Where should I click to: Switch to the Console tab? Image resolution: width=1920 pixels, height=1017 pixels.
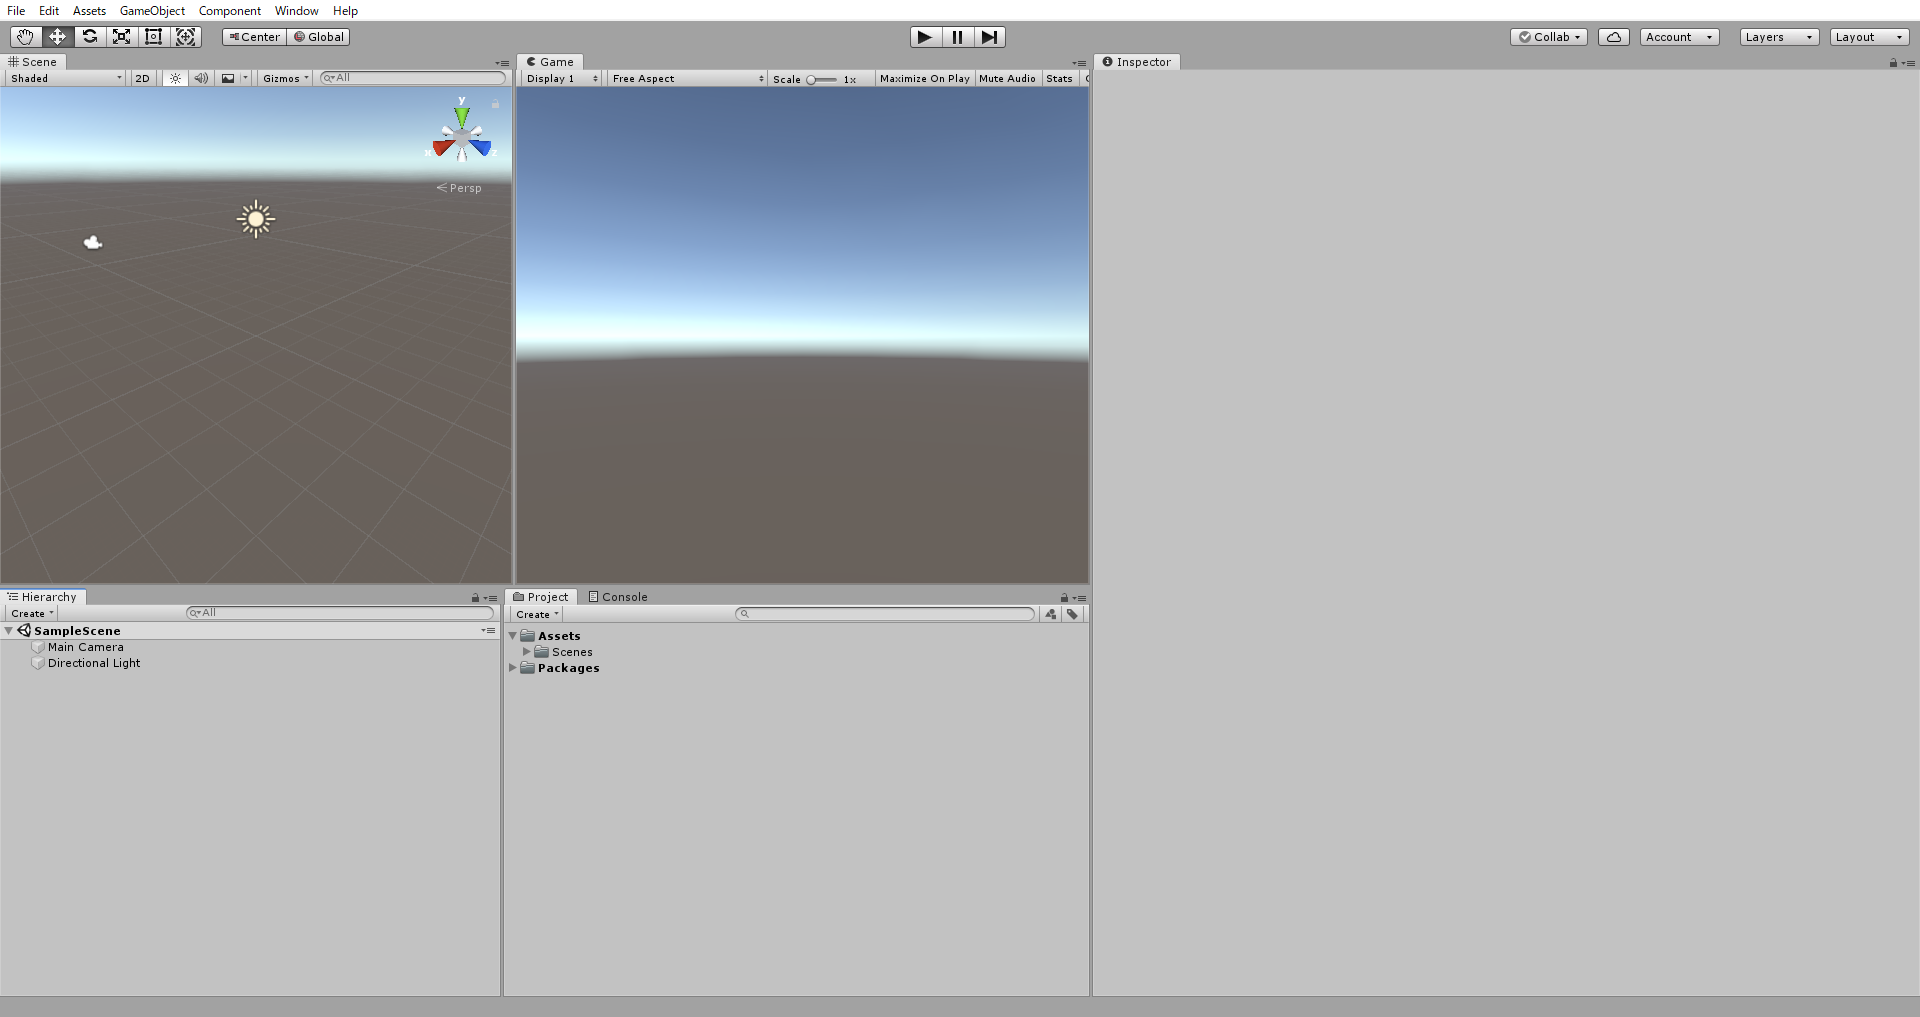pos(618,597)
